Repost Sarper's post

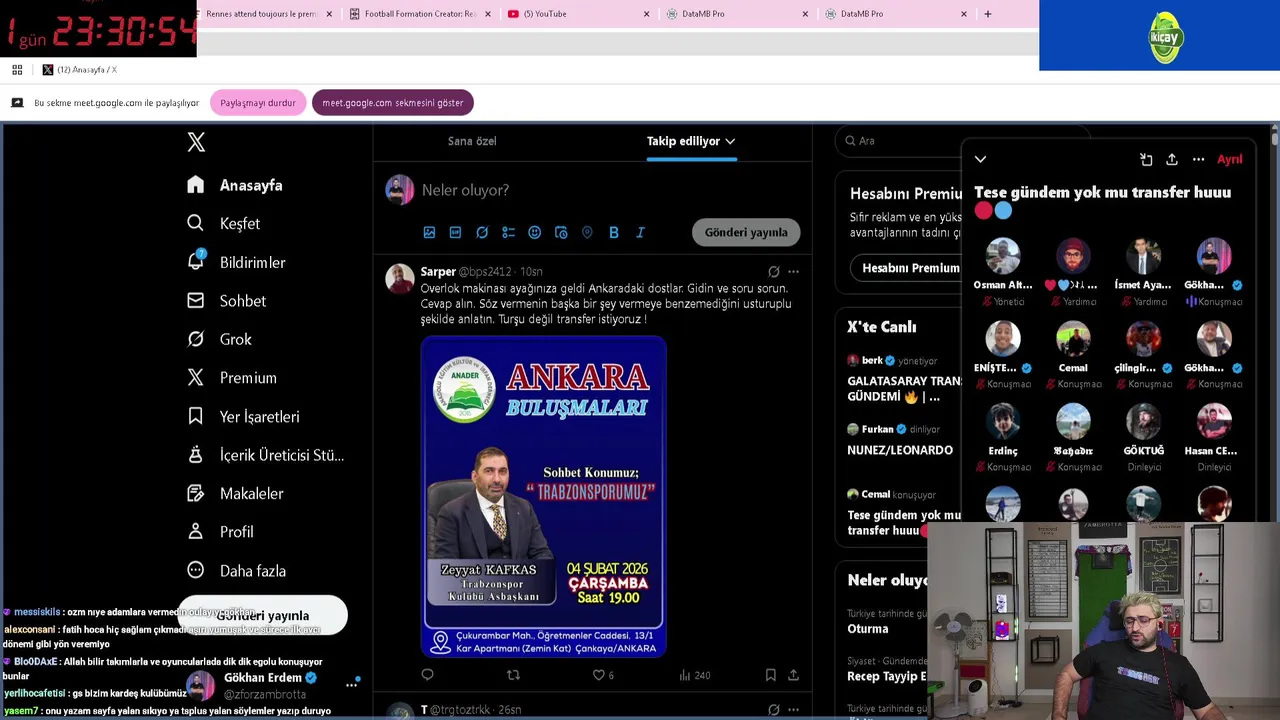513,675
